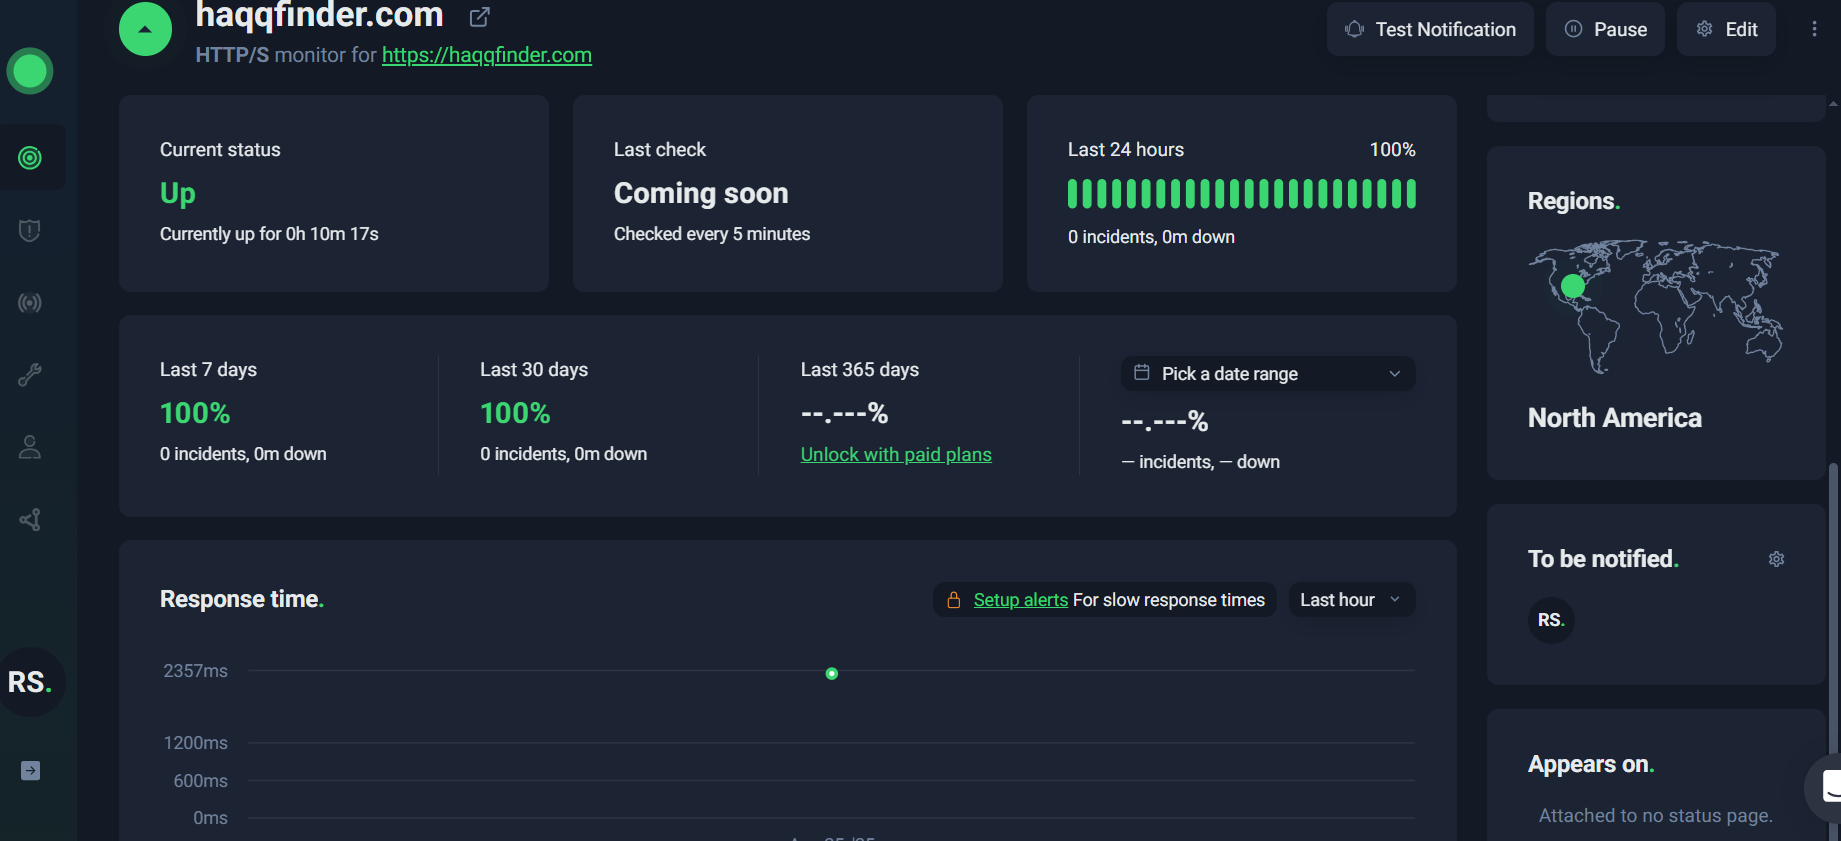Click the green logo circle in the sidebar

(x=30, y=71)
